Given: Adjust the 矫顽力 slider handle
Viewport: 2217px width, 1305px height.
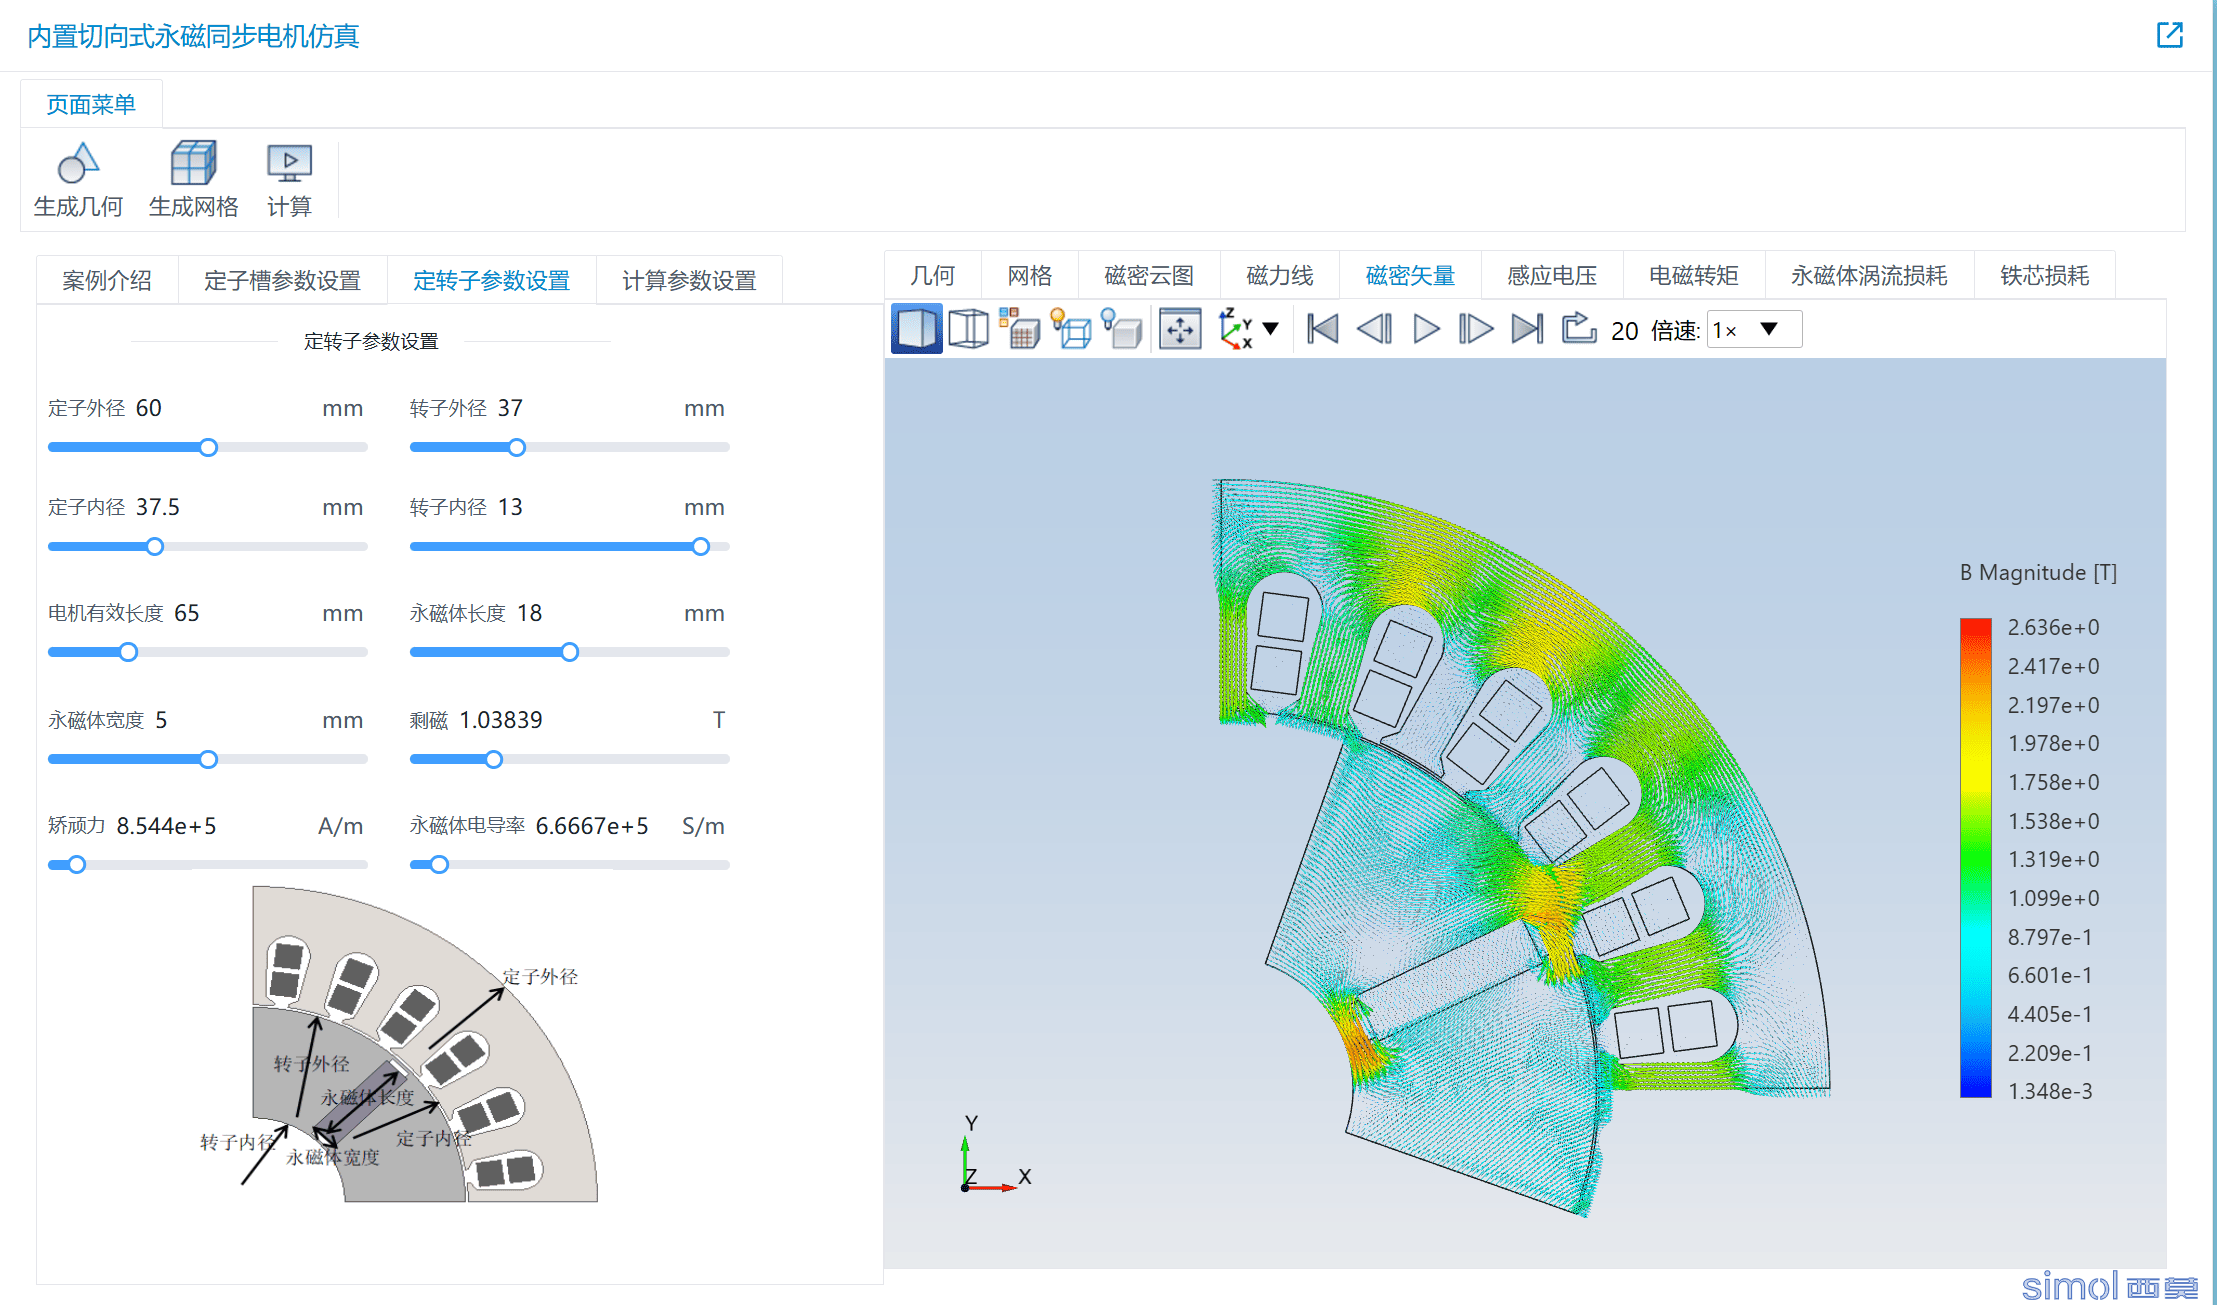Looking at the screenshot, I should coord(76,864).
